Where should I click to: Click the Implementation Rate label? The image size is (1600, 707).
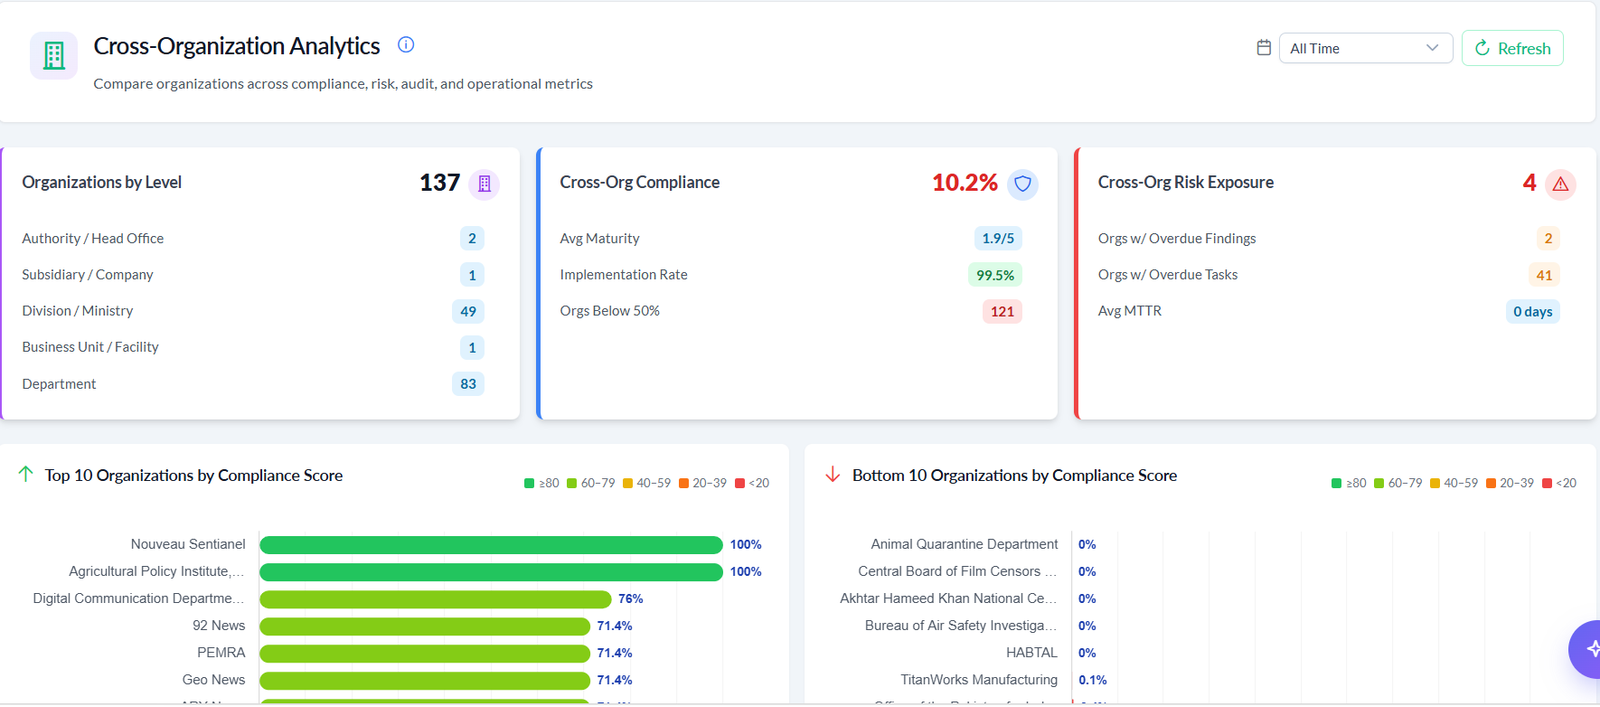(624, 275)
